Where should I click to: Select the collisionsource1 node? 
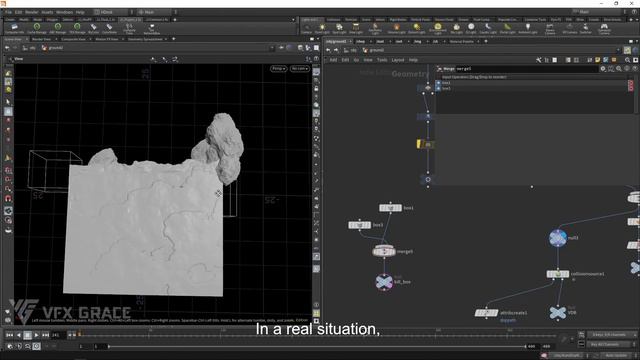click(x=558, y=274)
